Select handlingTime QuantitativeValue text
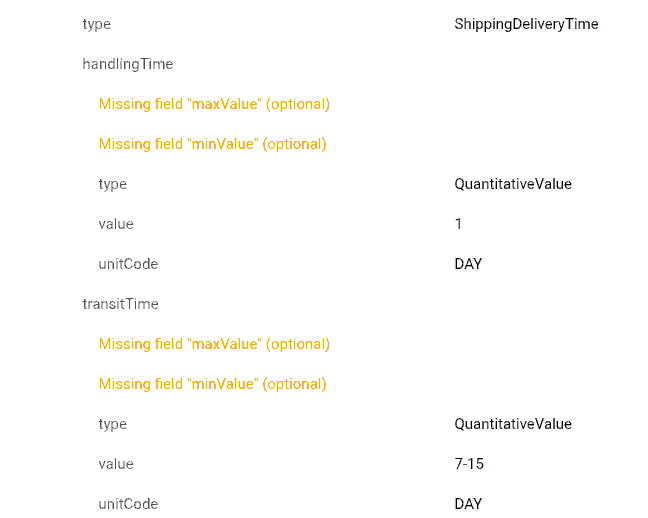The width and height of the screenshot is (648, 518). [x=513, y=184]
